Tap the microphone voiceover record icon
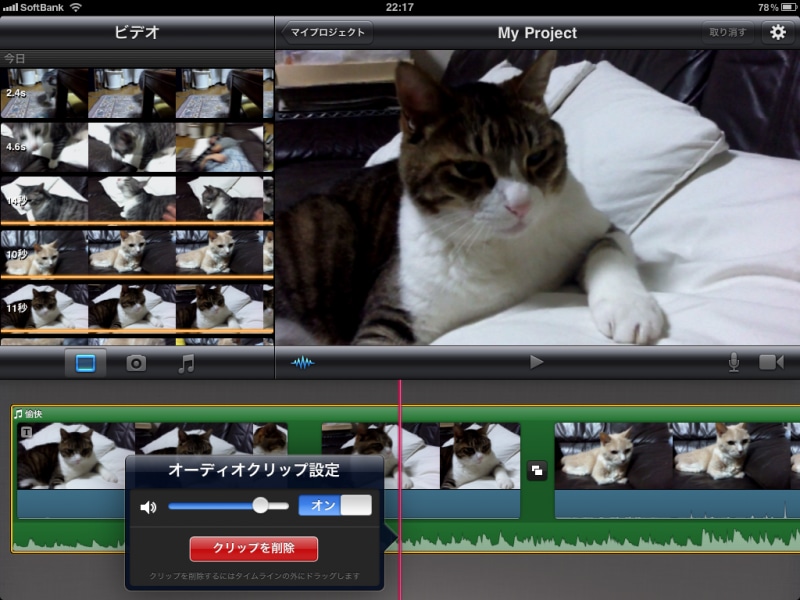800x600 pixels. point(734,362)
